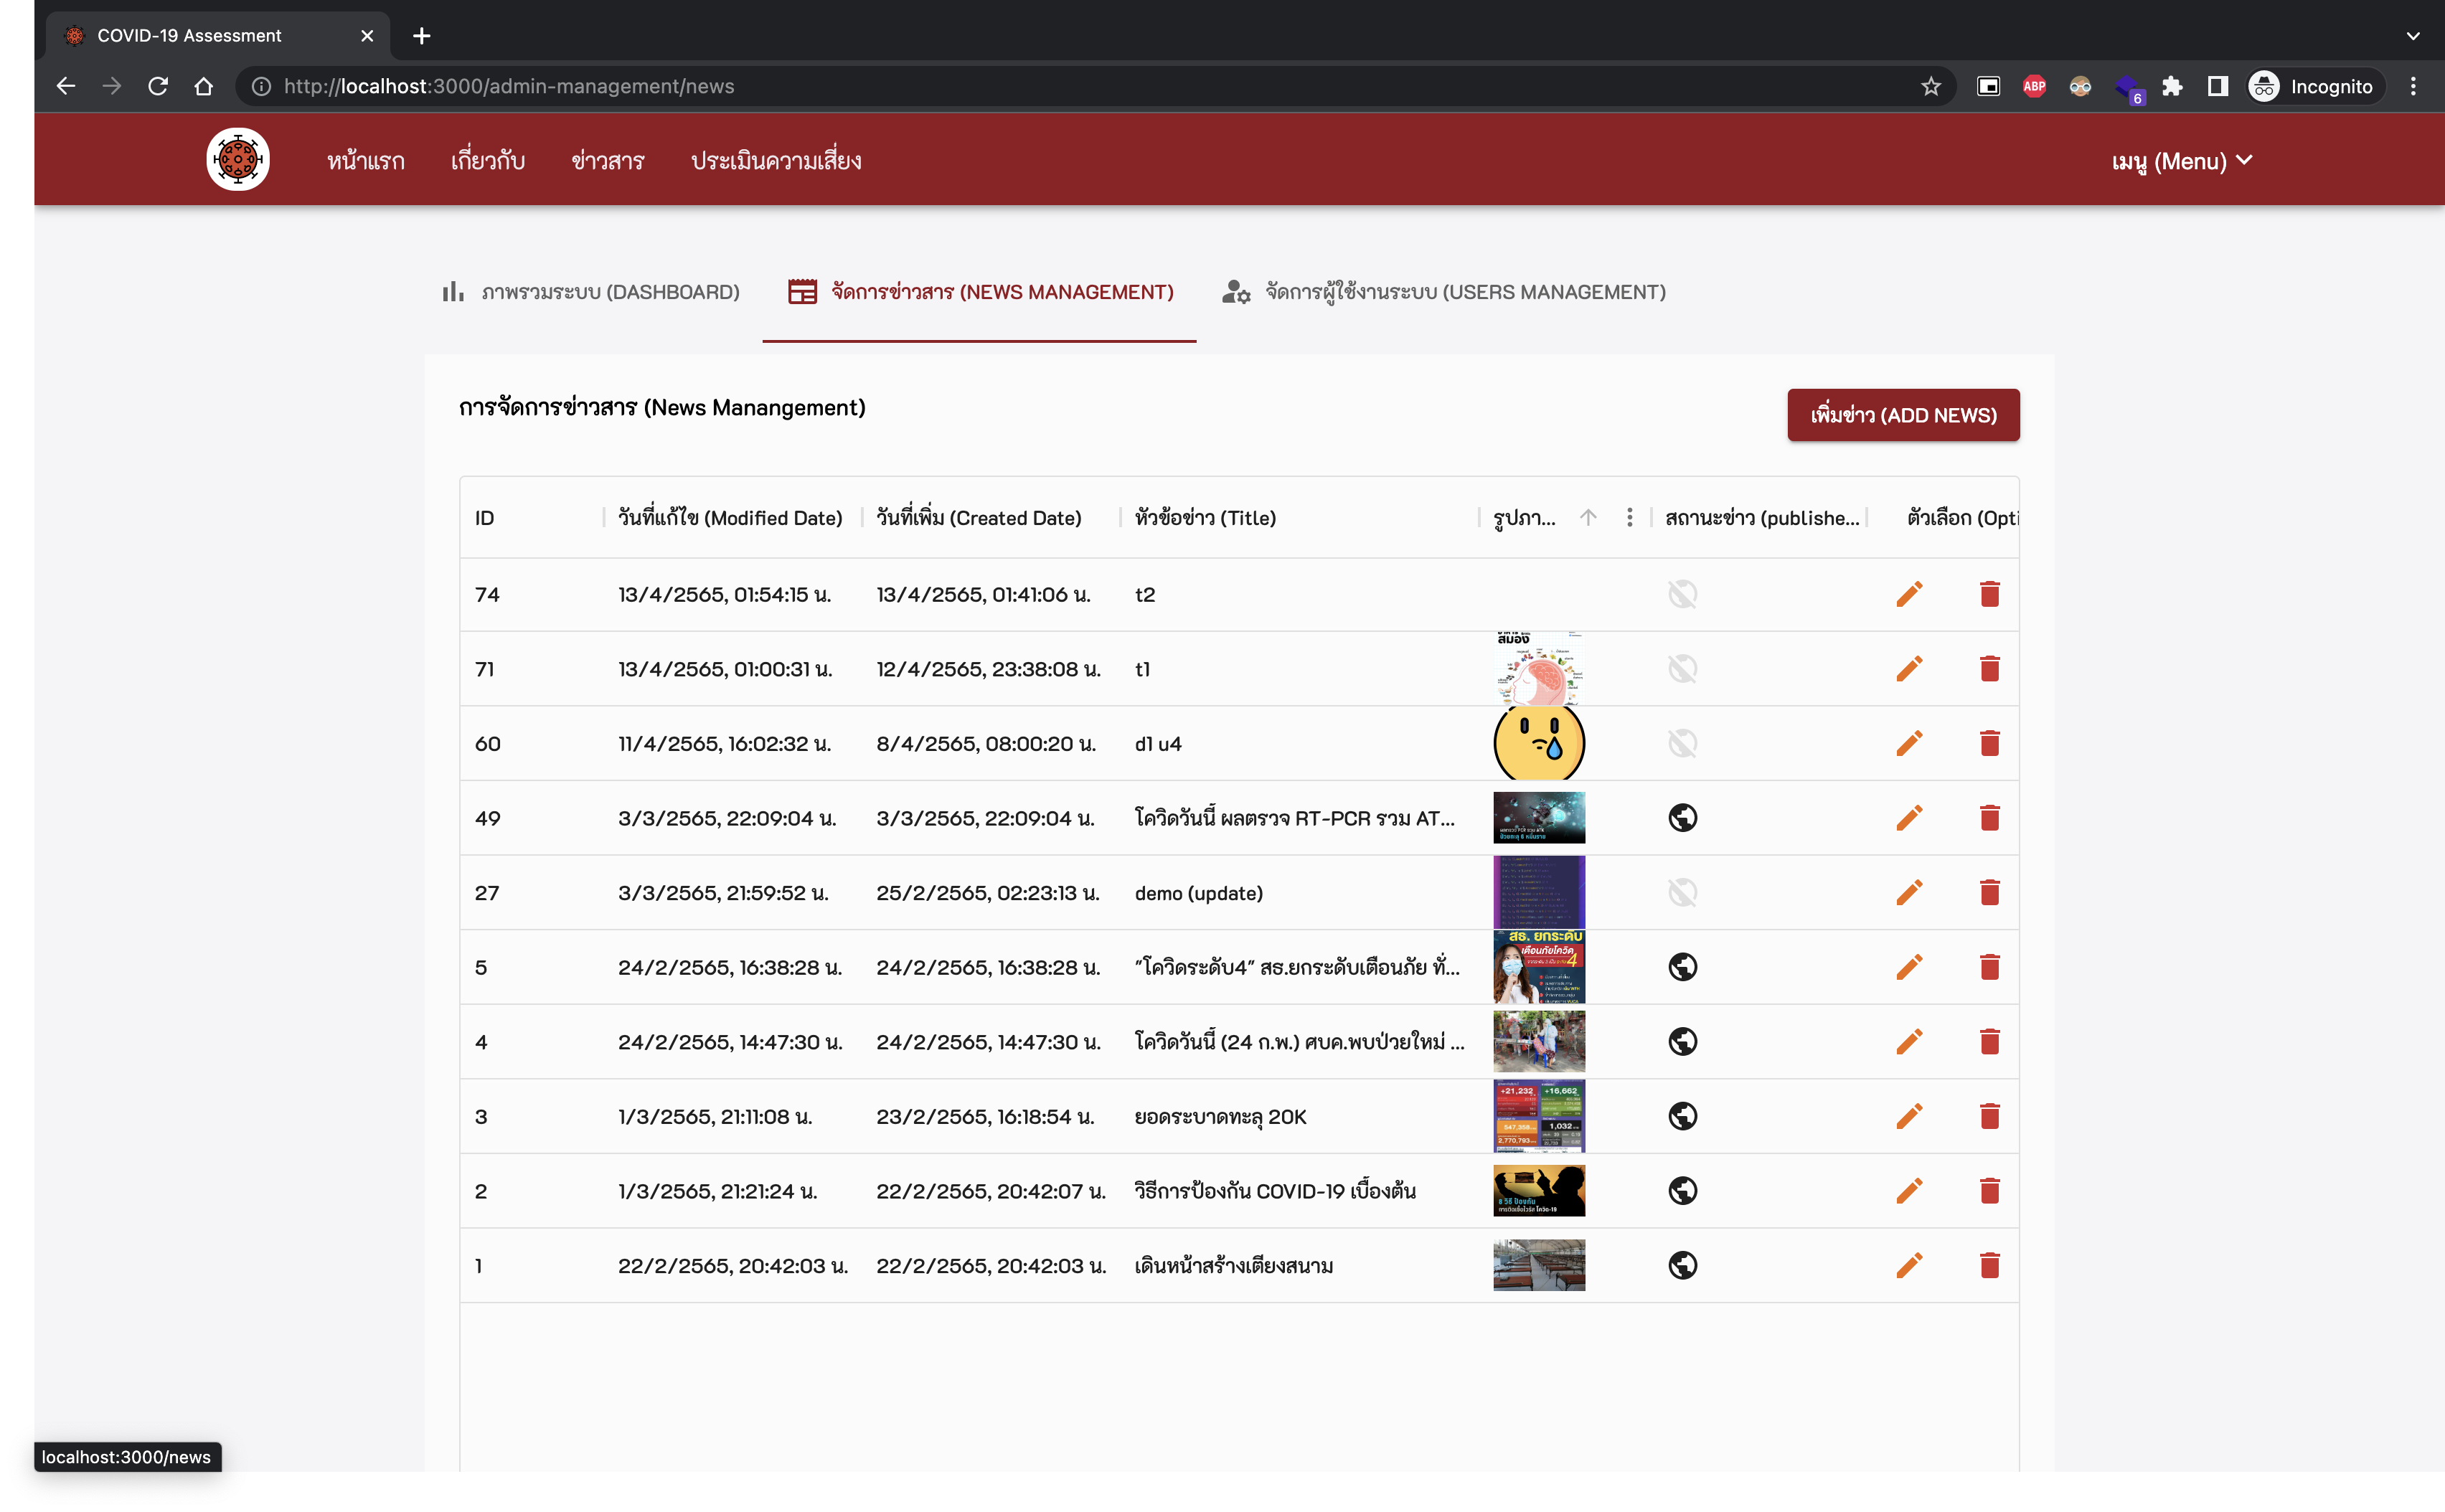
Task: Edit news row with ID 49
Action: coord(1909,818)
